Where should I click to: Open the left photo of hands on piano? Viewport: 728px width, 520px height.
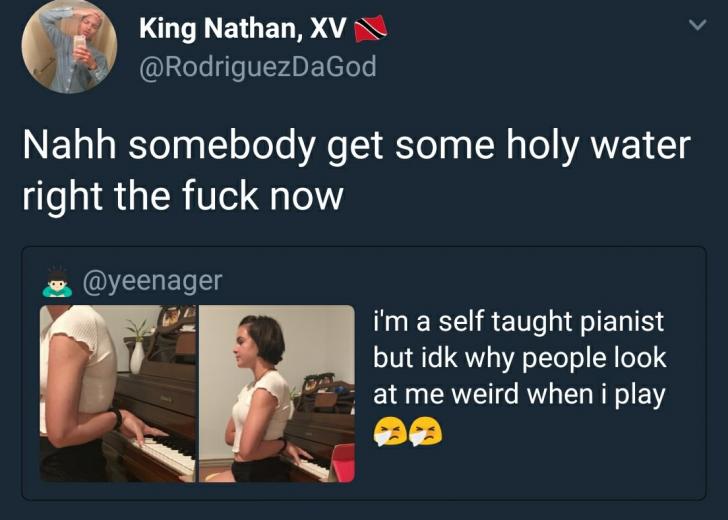(117, 393)
